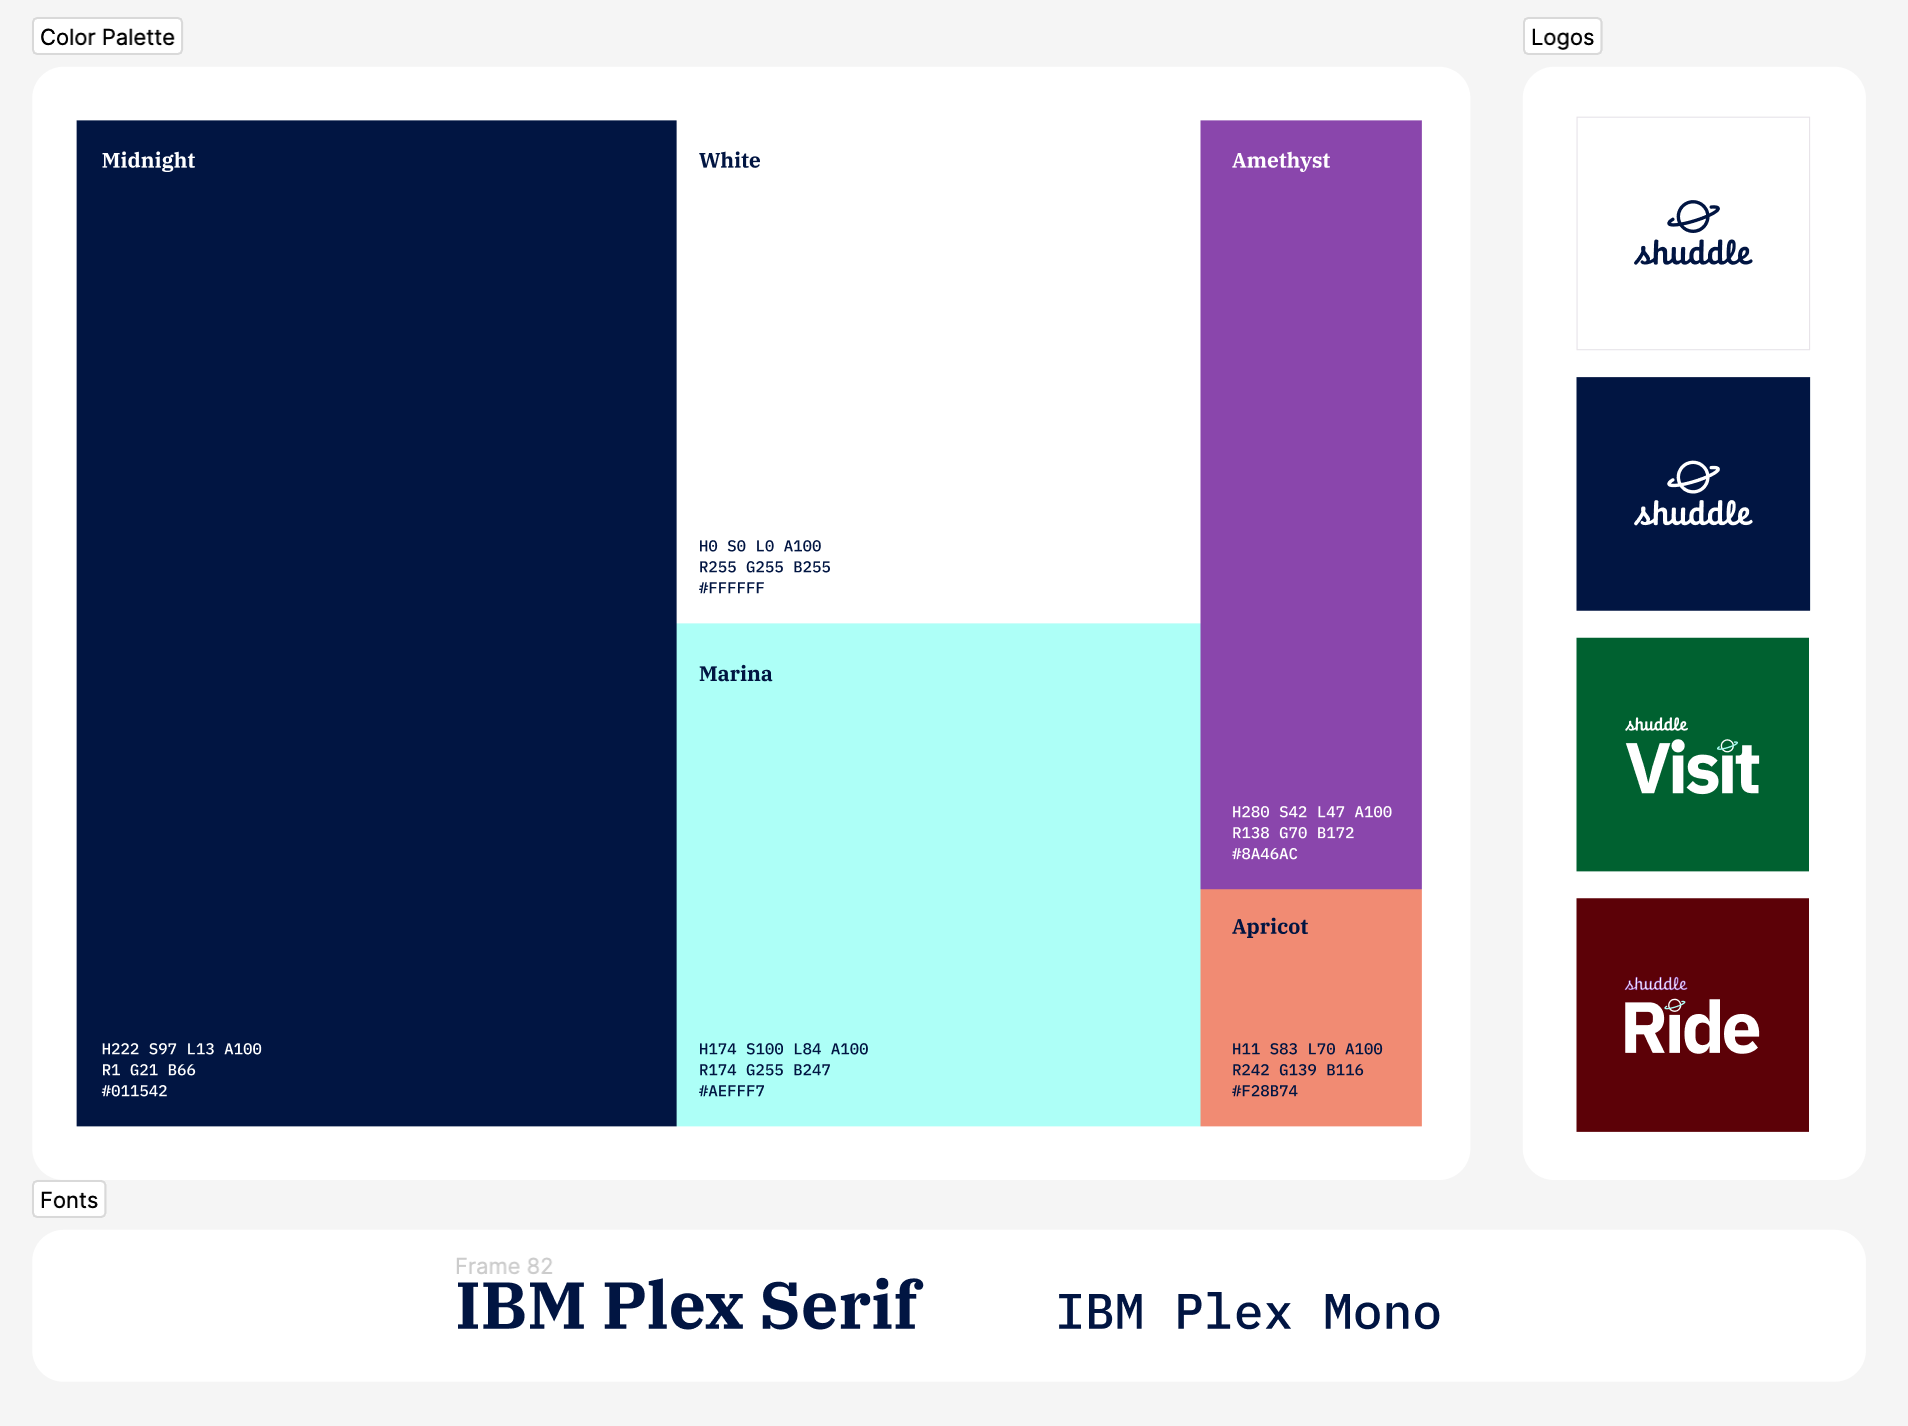Click the #AEFFF7 hex code text
Screen dimensions: 1908x1426
[x=731, y=1091]
